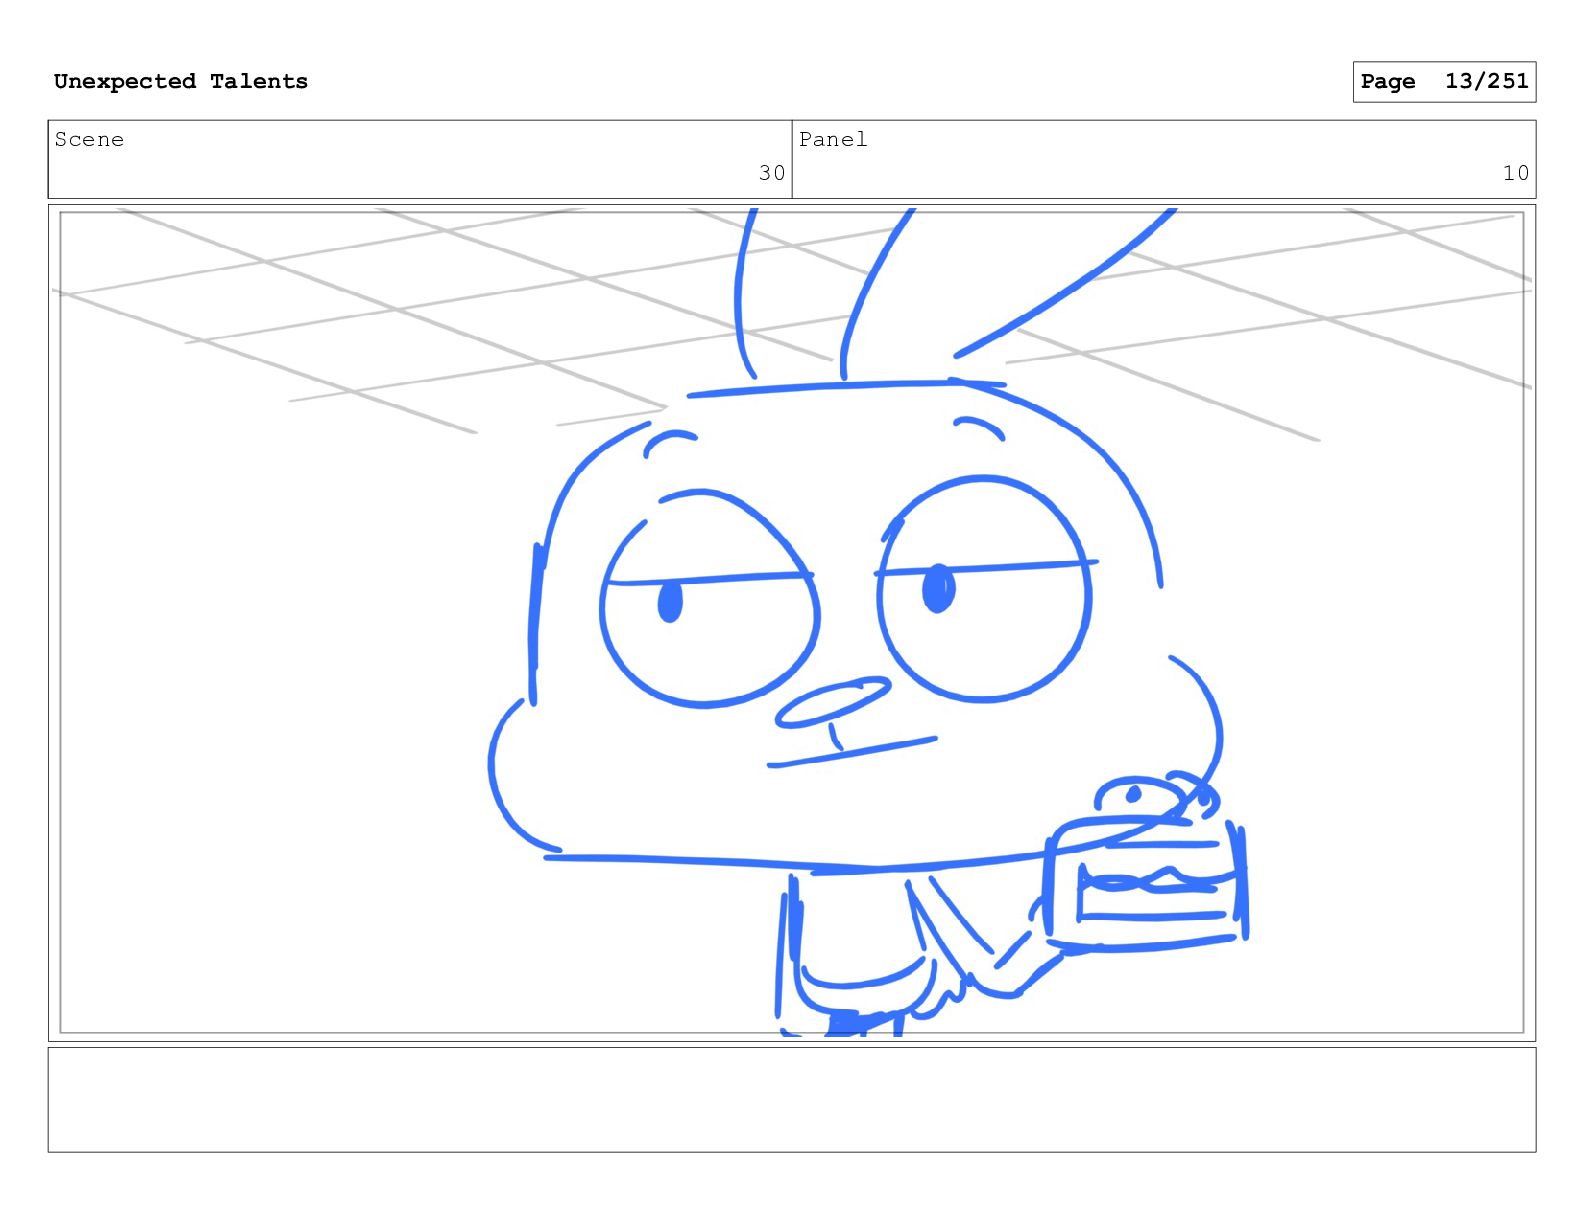
Task: Click the panel number '10'
Action: pyautogui.click(x=1515, y=173)
